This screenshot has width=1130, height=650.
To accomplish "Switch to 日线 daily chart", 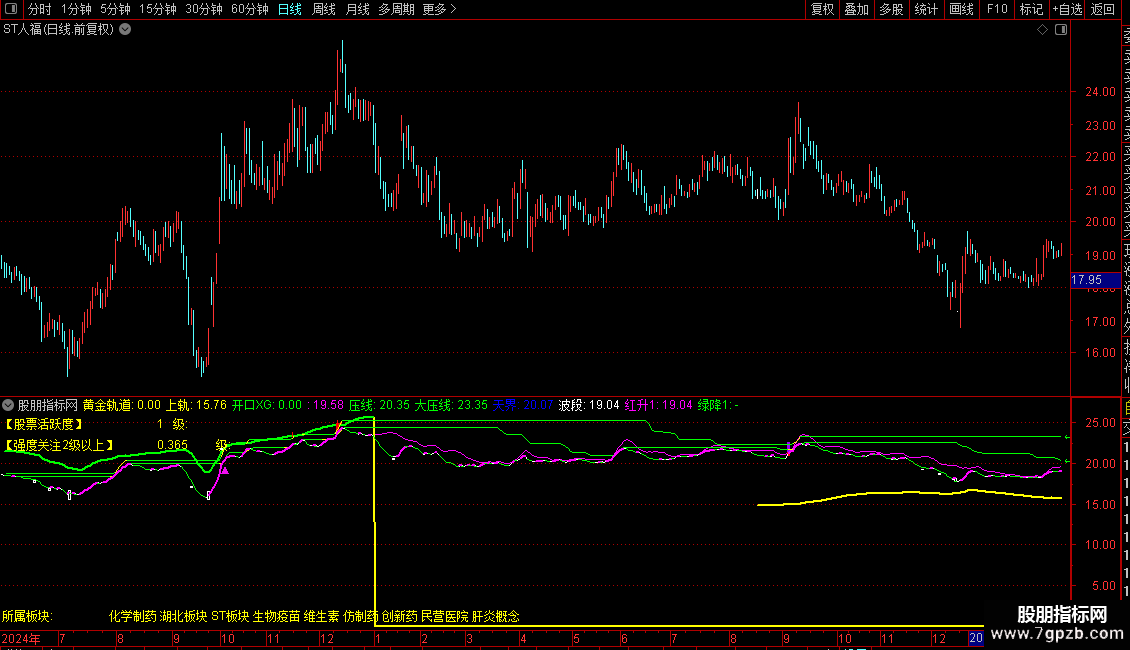I will point(289,9).
